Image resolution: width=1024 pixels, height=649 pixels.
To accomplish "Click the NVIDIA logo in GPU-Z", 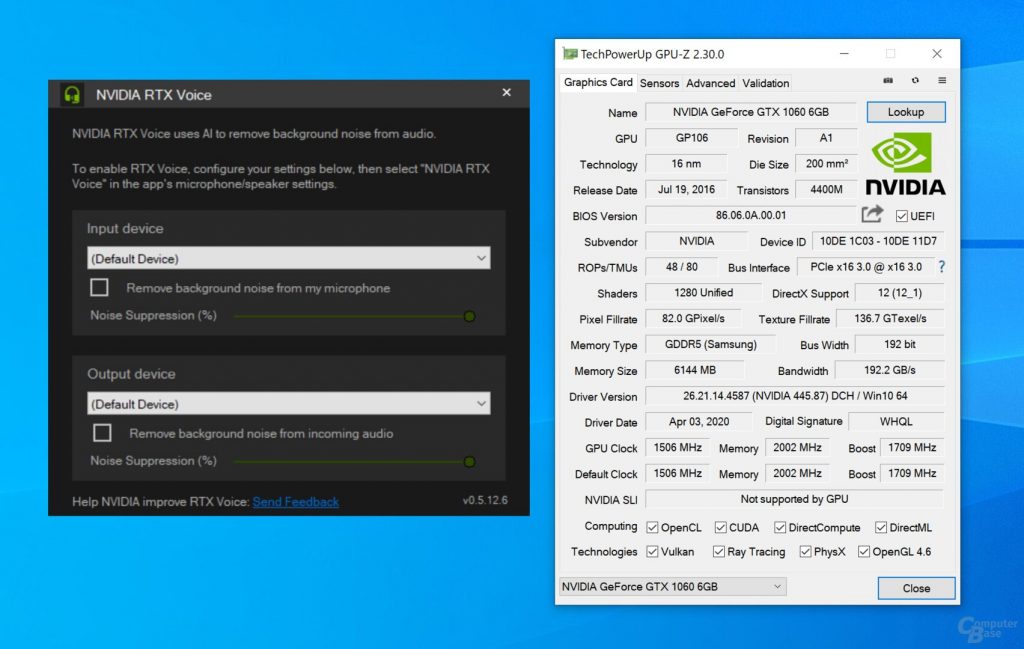I will (906, 163).
